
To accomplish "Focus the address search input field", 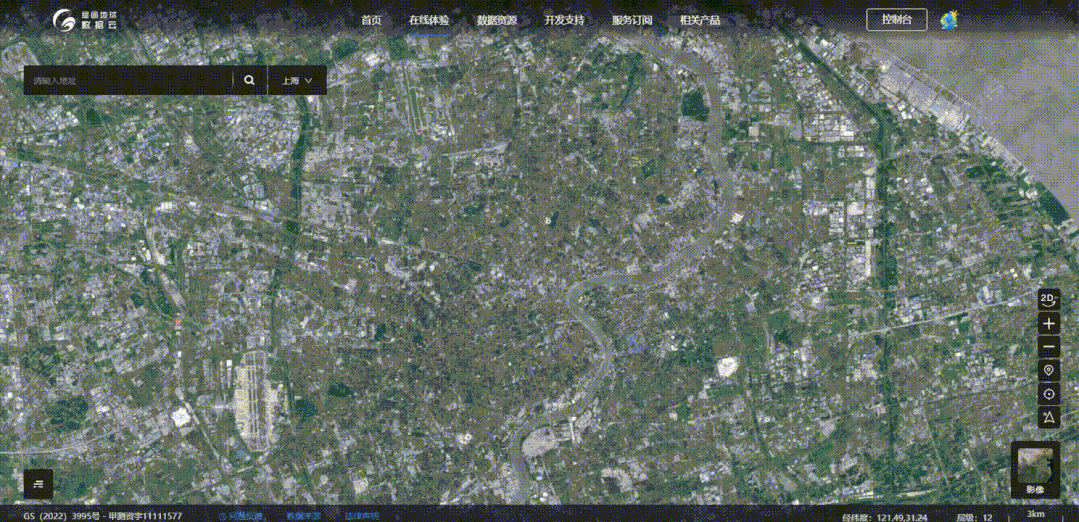I will click(128, 80).
